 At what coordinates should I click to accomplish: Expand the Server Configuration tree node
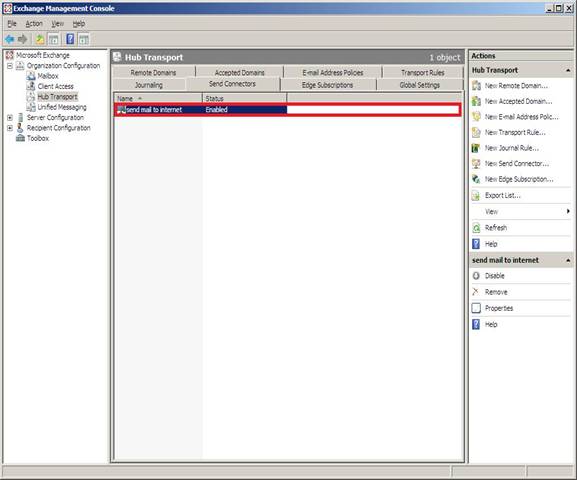click(10, 118)
